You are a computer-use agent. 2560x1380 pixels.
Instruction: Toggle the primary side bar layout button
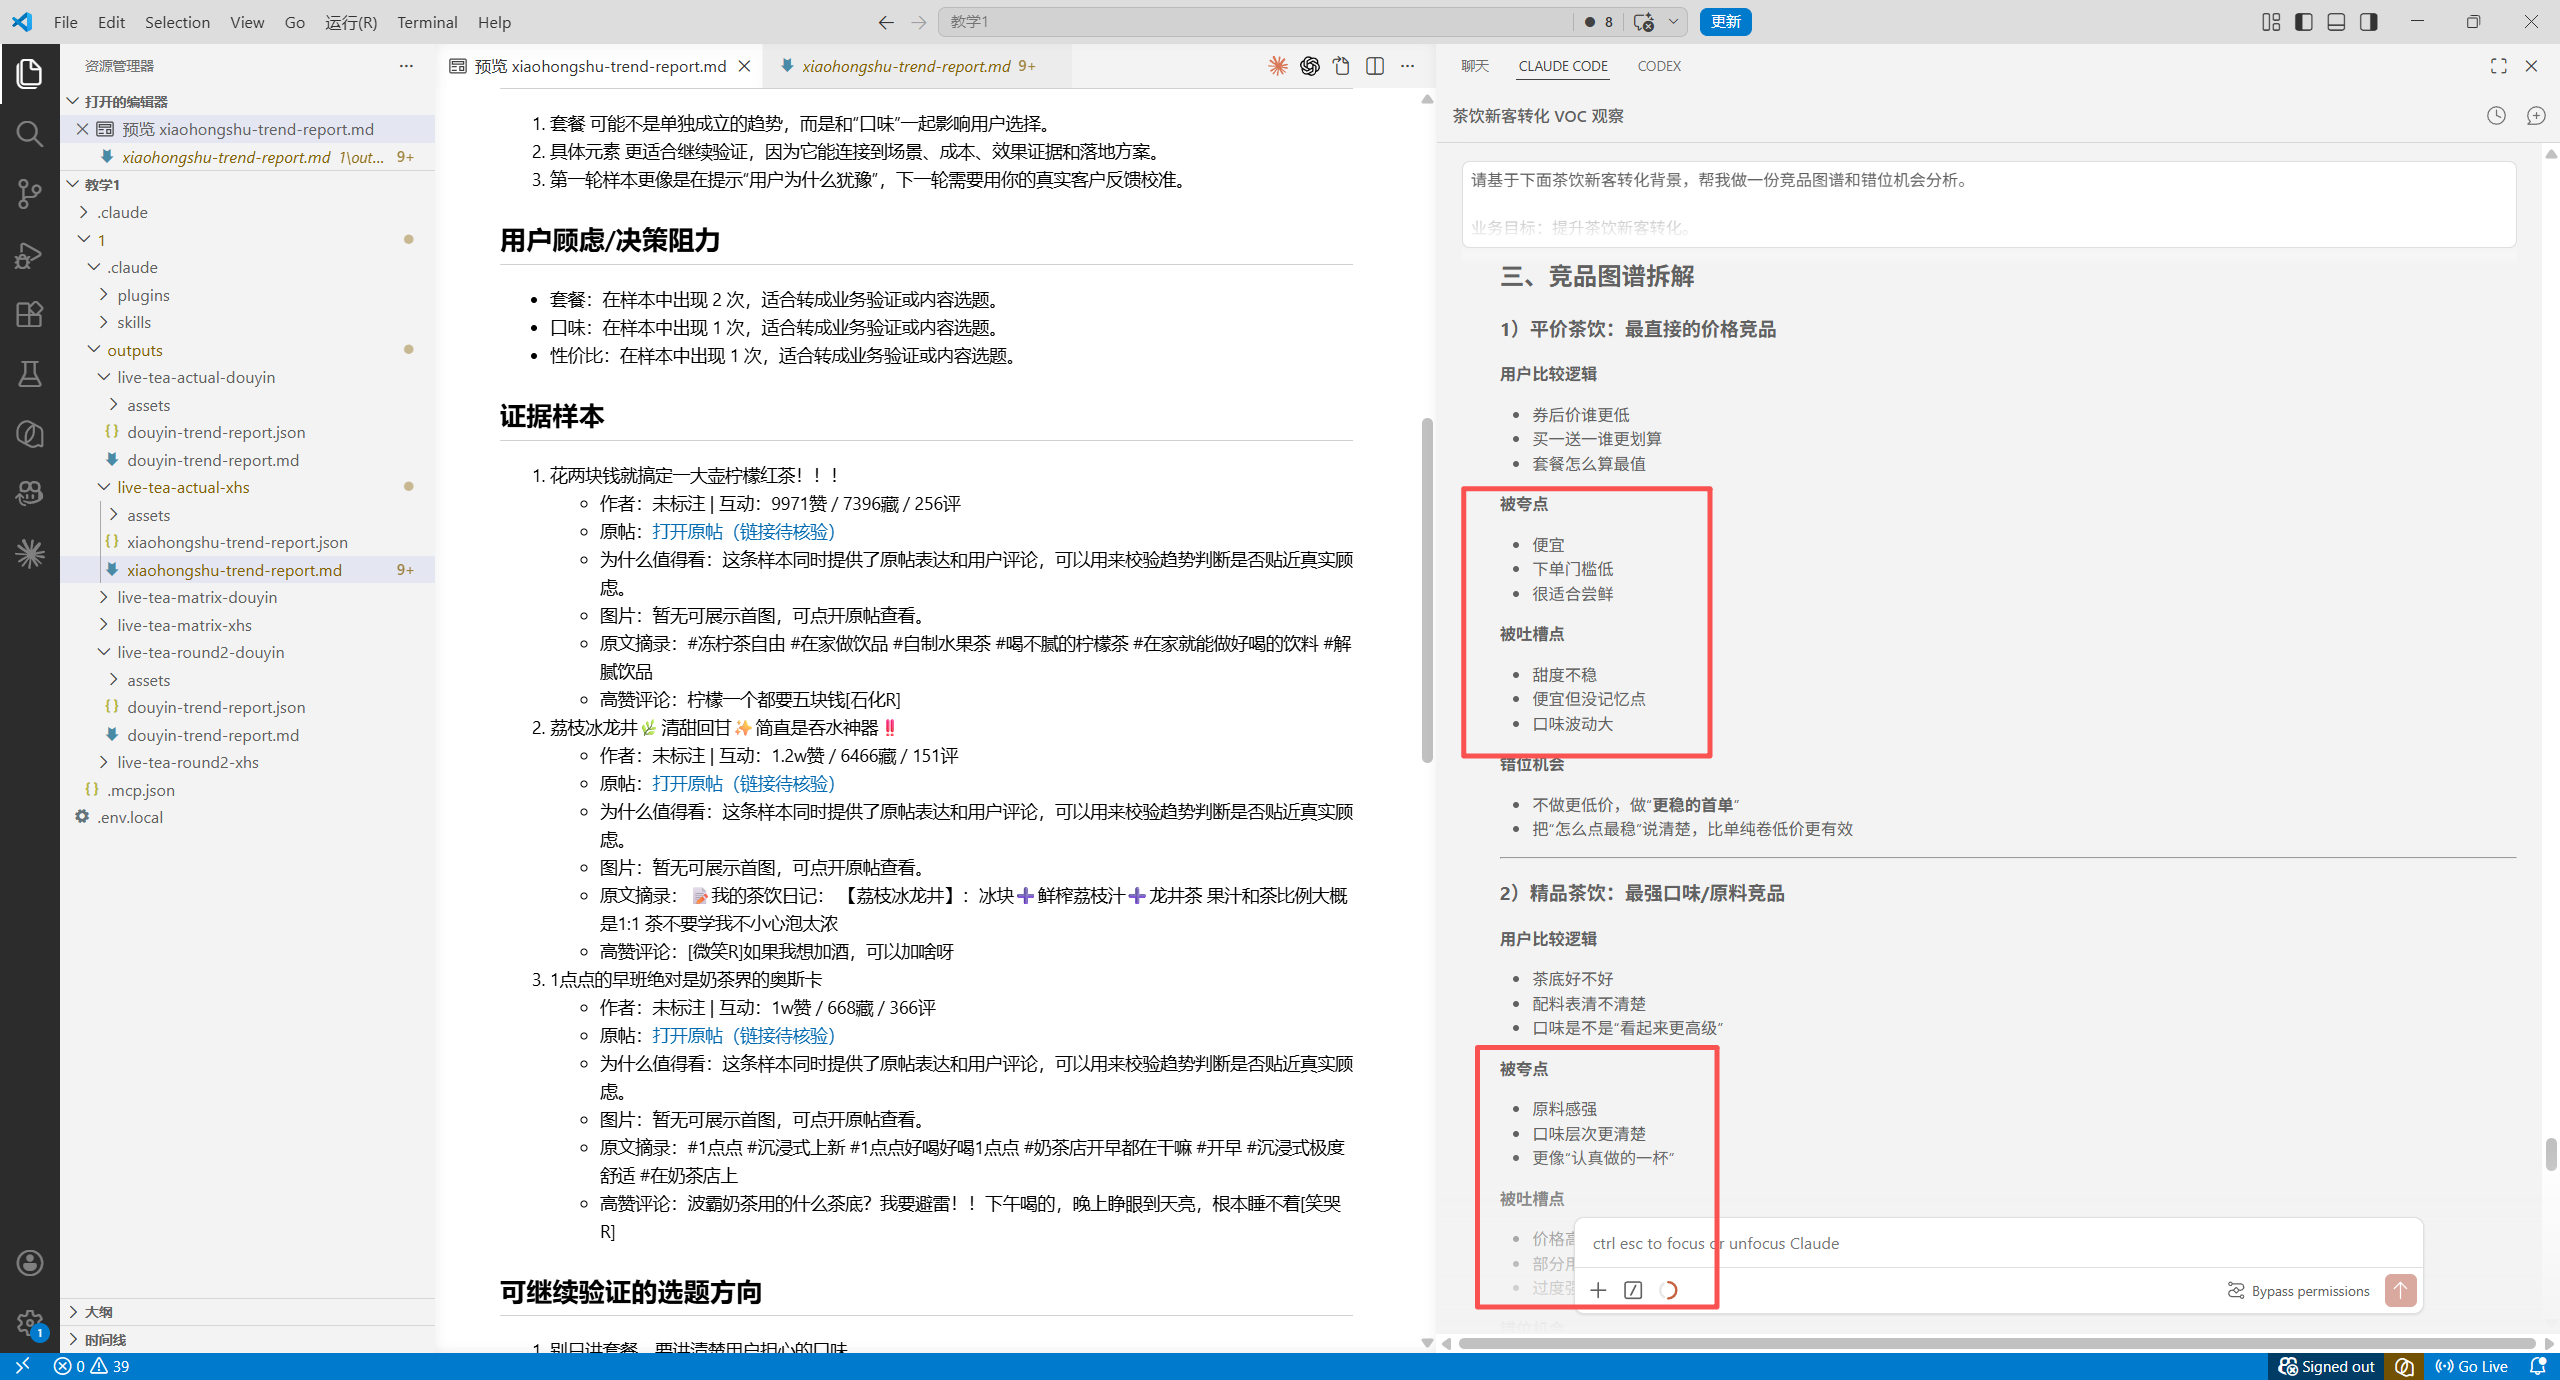[x=2304, y=22]
